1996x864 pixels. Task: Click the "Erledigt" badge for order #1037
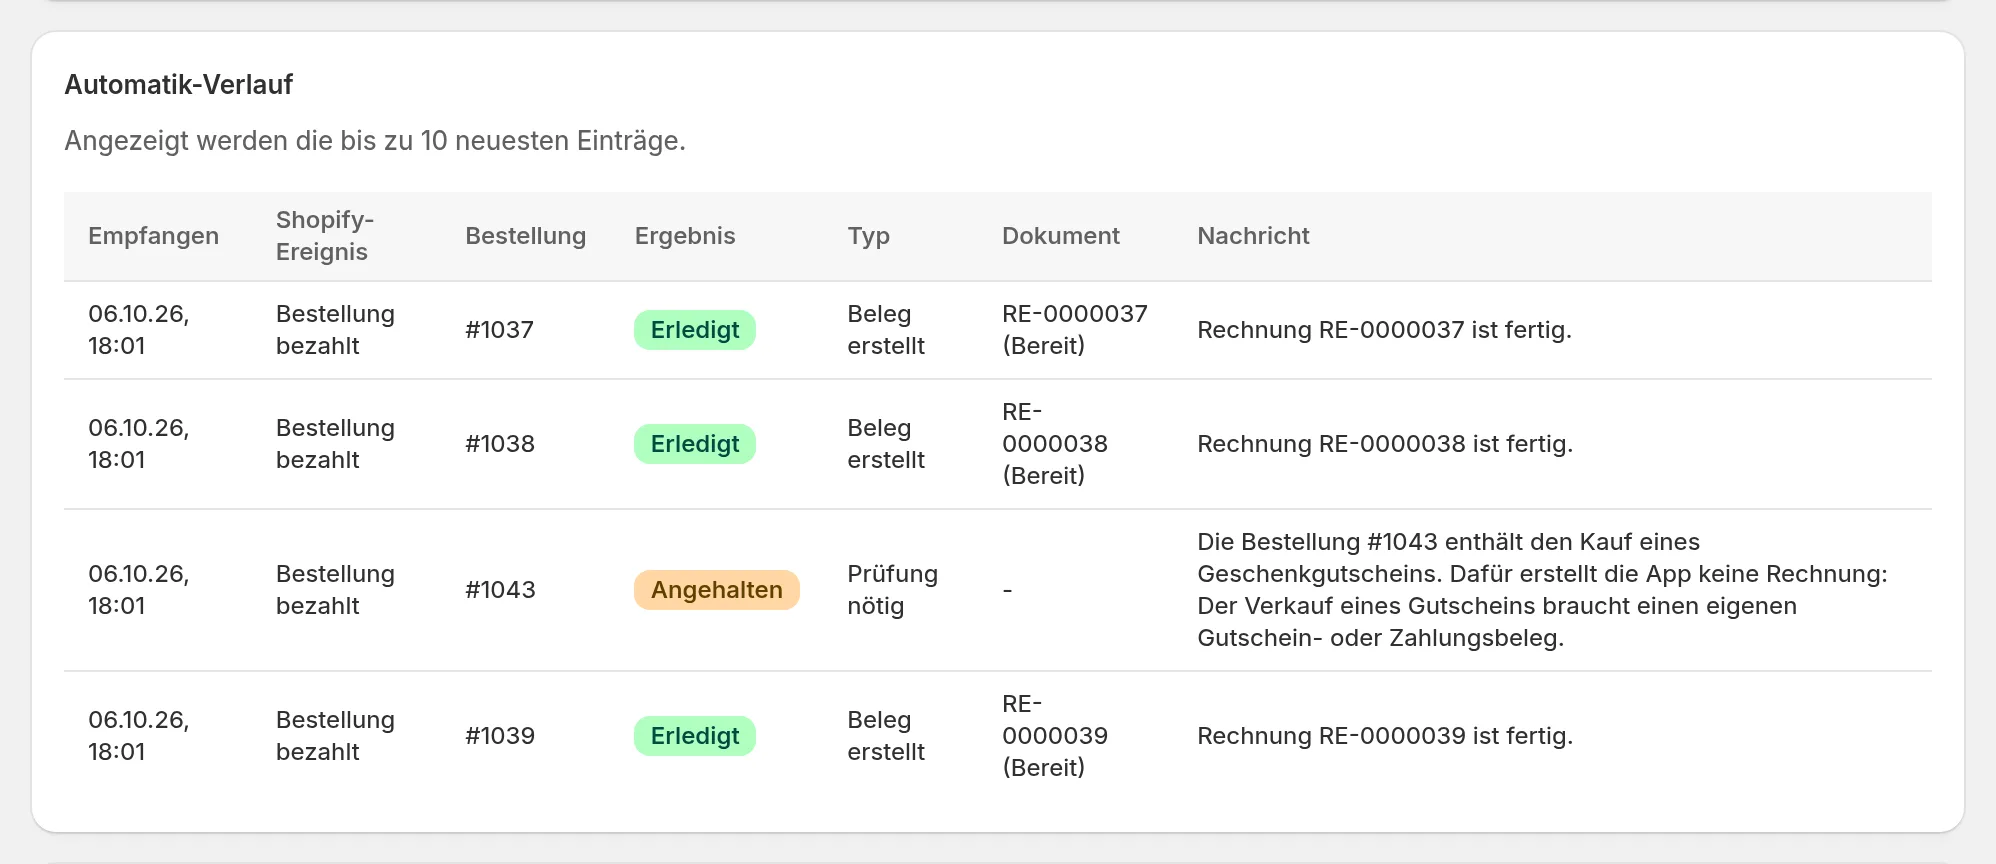point(695,330)
